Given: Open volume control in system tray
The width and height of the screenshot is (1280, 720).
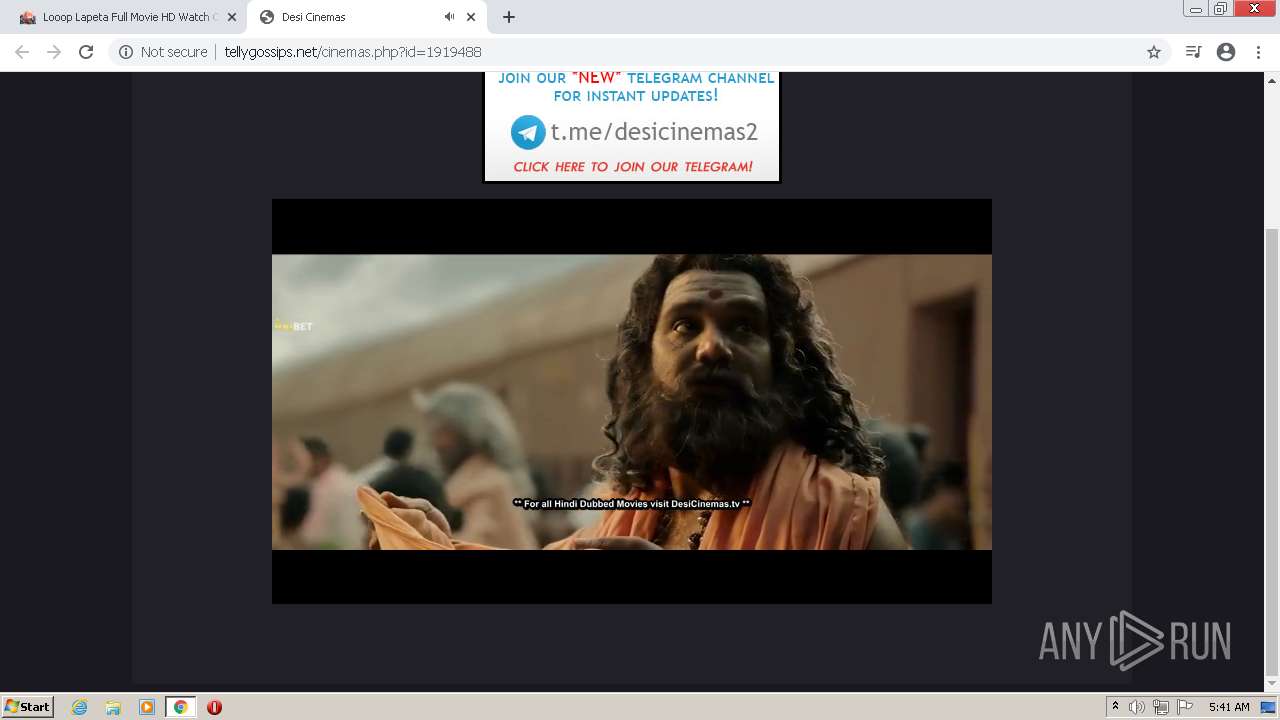Looking at the screenshot, I should (1137, 707).
